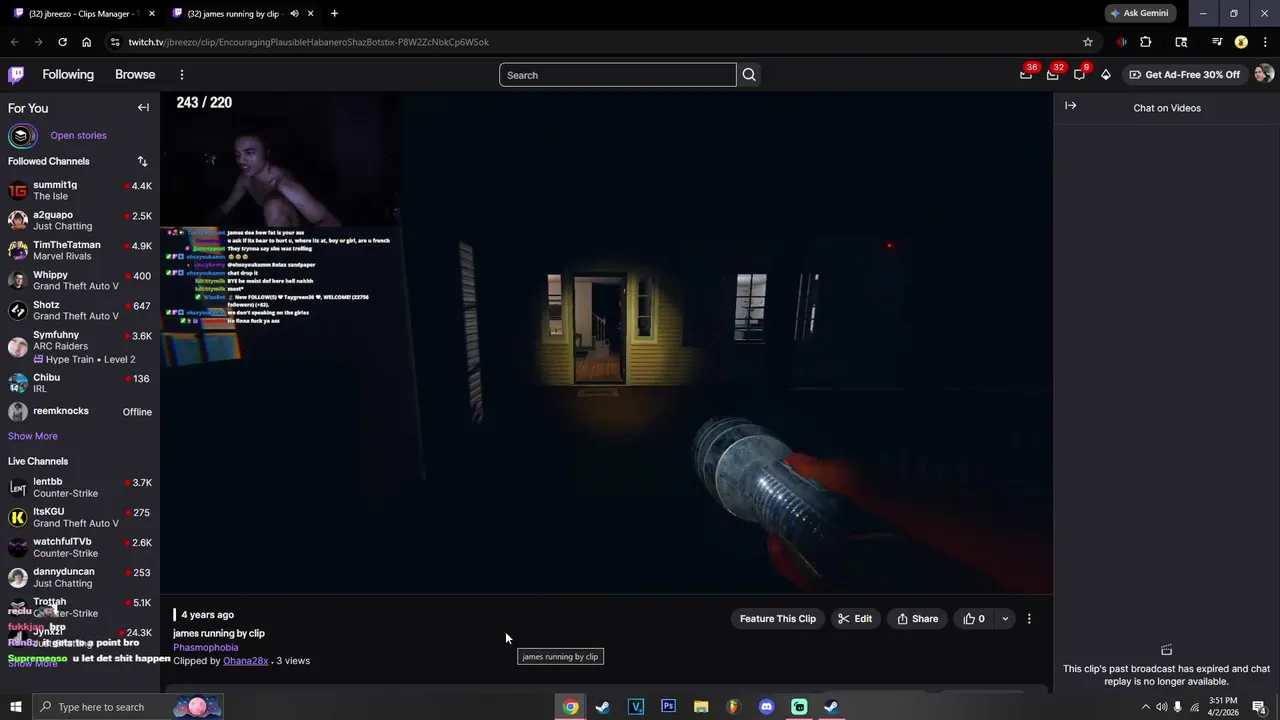
Task: Open the Phasmophobia game link
Action: coord(205,647)
